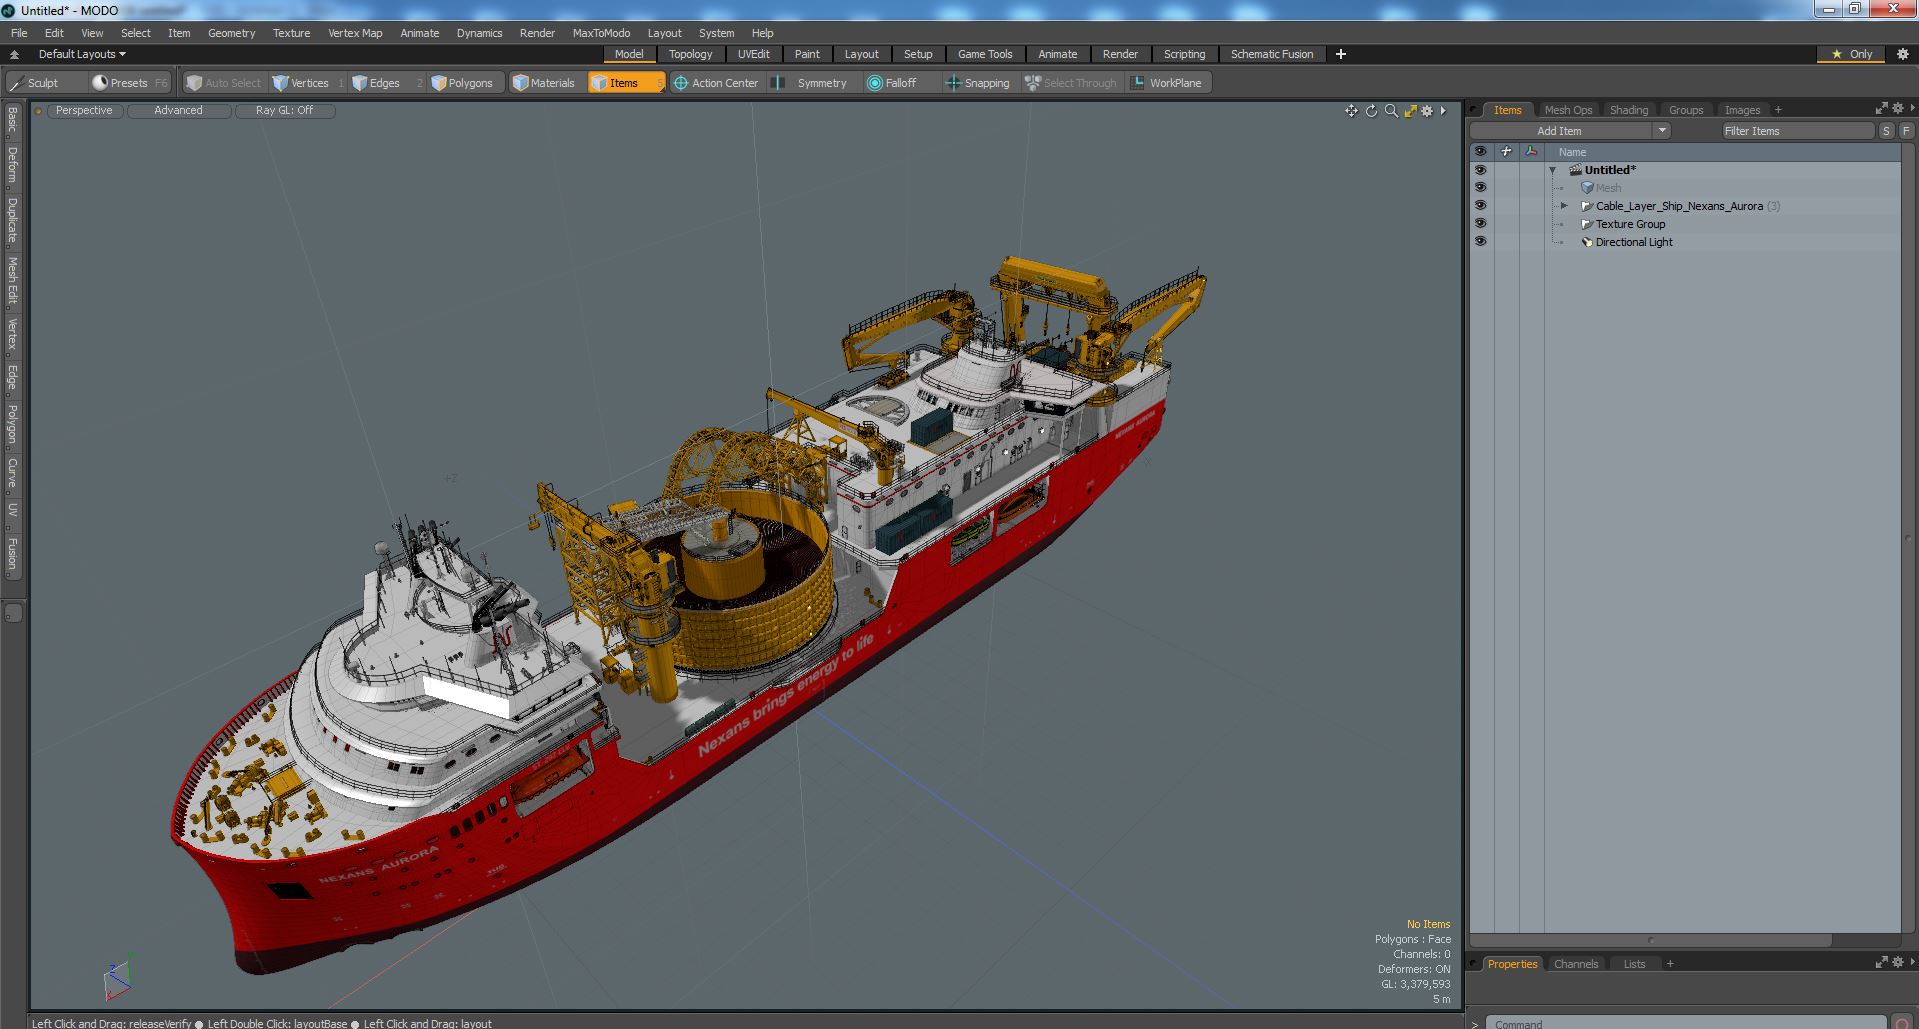Open the Add Item dropdown arrow
The image size is (1919, 1029).
coord(1662,131)
